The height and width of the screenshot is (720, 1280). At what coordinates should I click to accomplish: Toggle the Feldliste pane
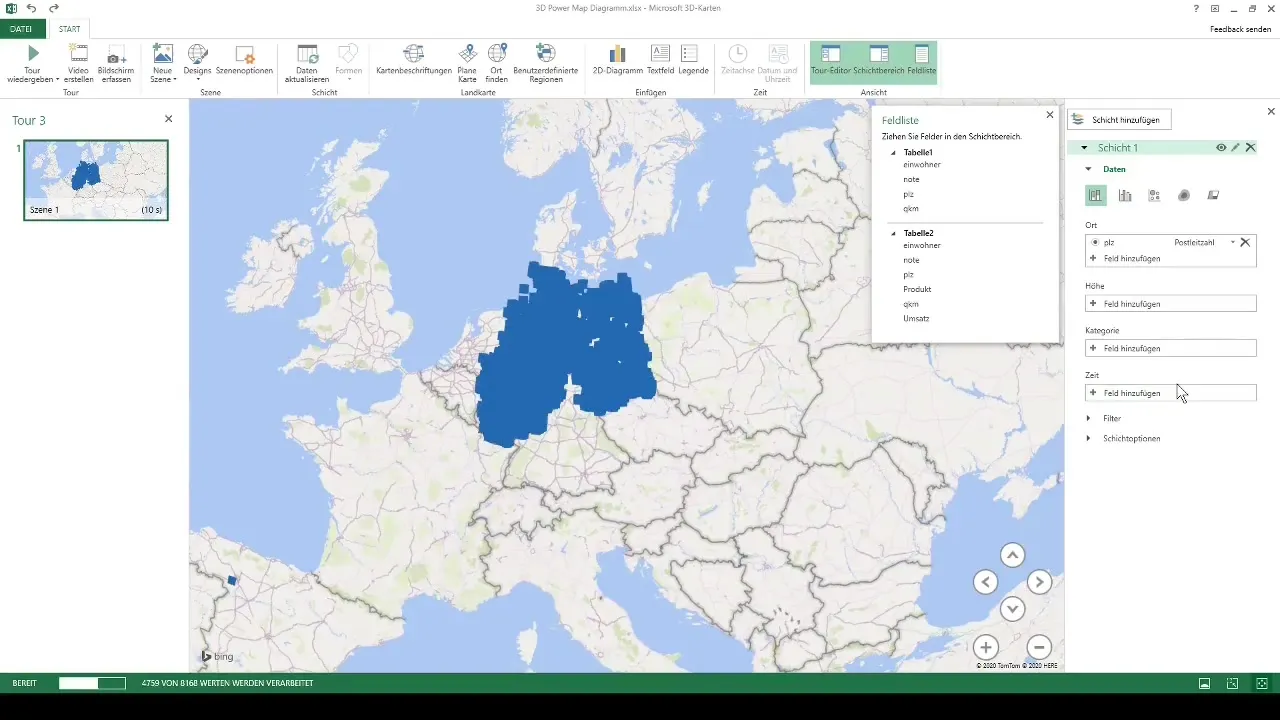click(921, 60)
